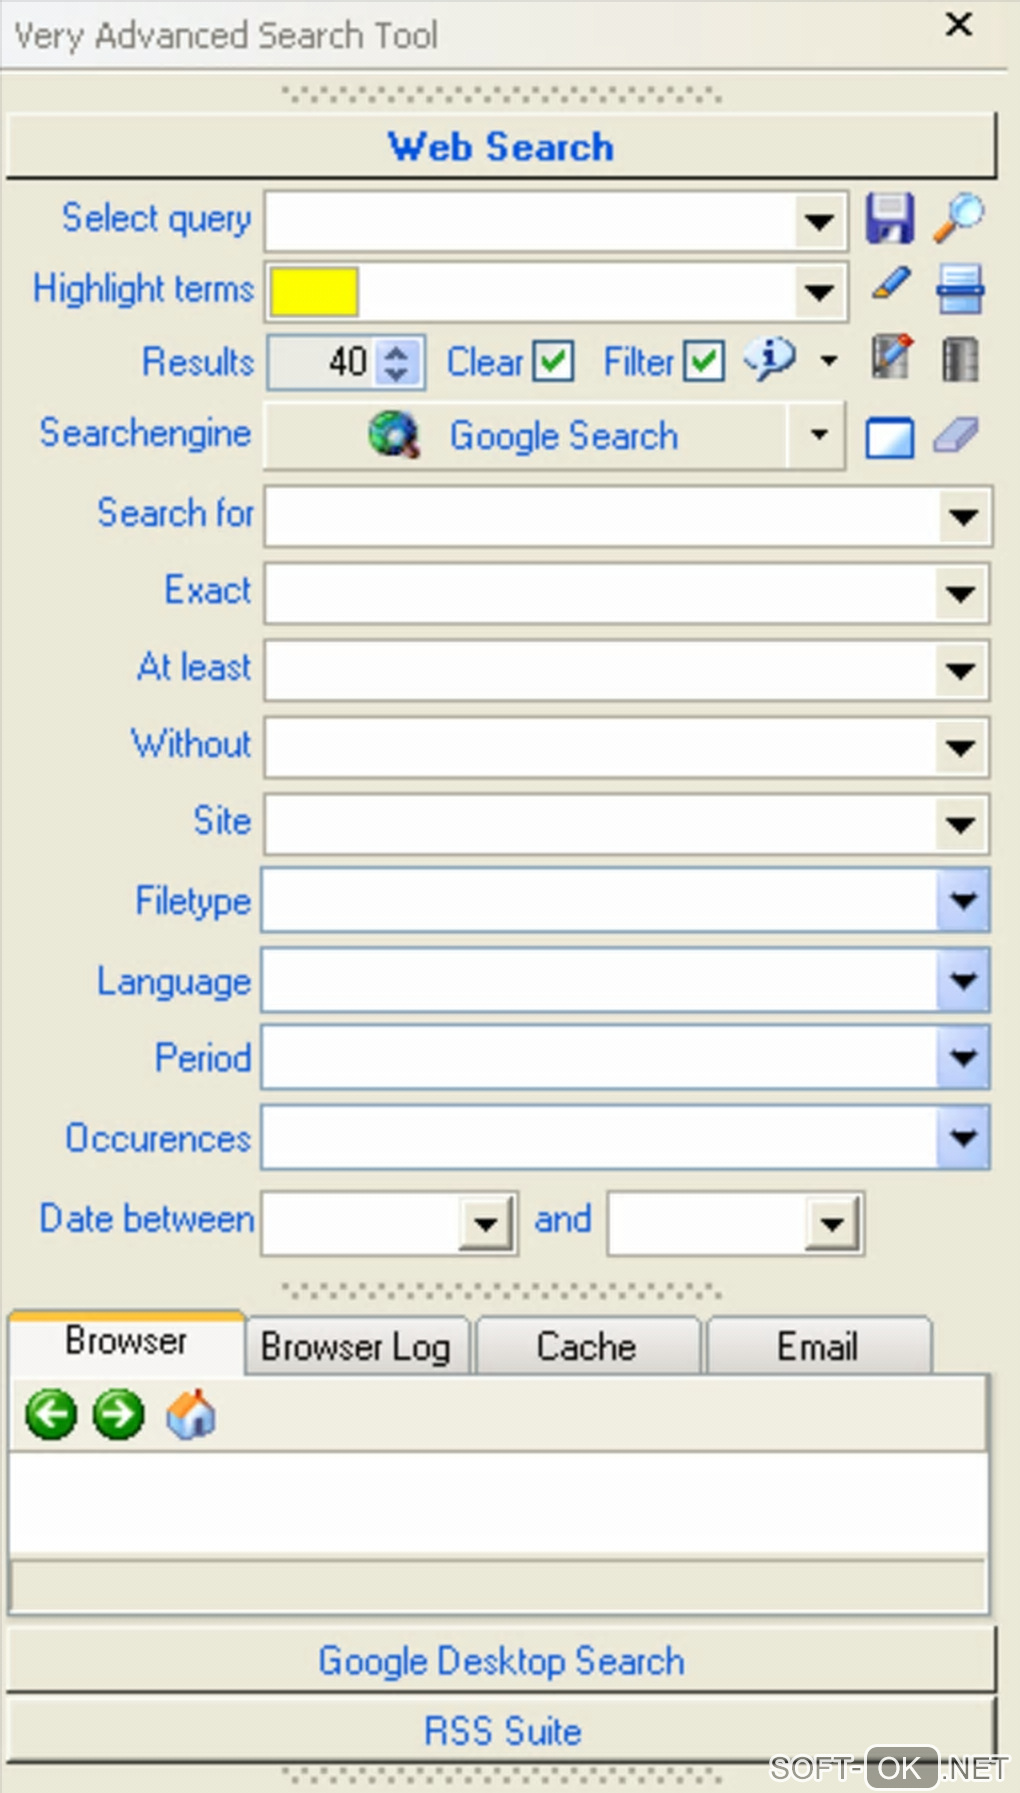Go forward with the green right arrow

(118, 1414)
